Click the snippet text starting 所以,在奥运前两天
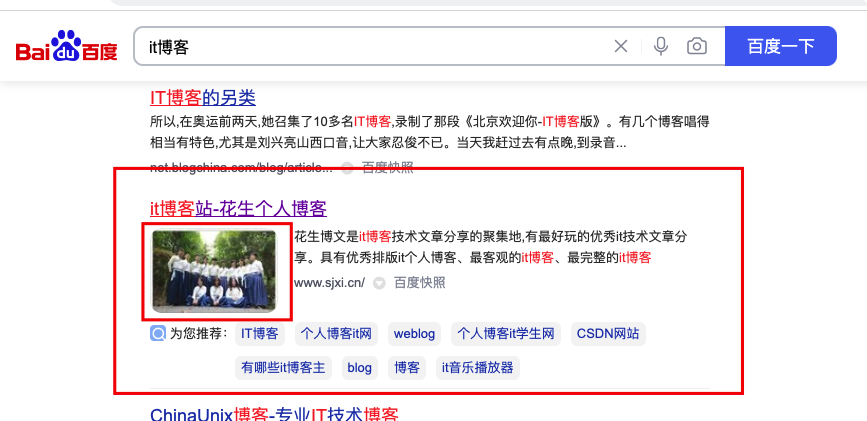The height and width of the screenshot is (421, 867). [x=430, y=132]
